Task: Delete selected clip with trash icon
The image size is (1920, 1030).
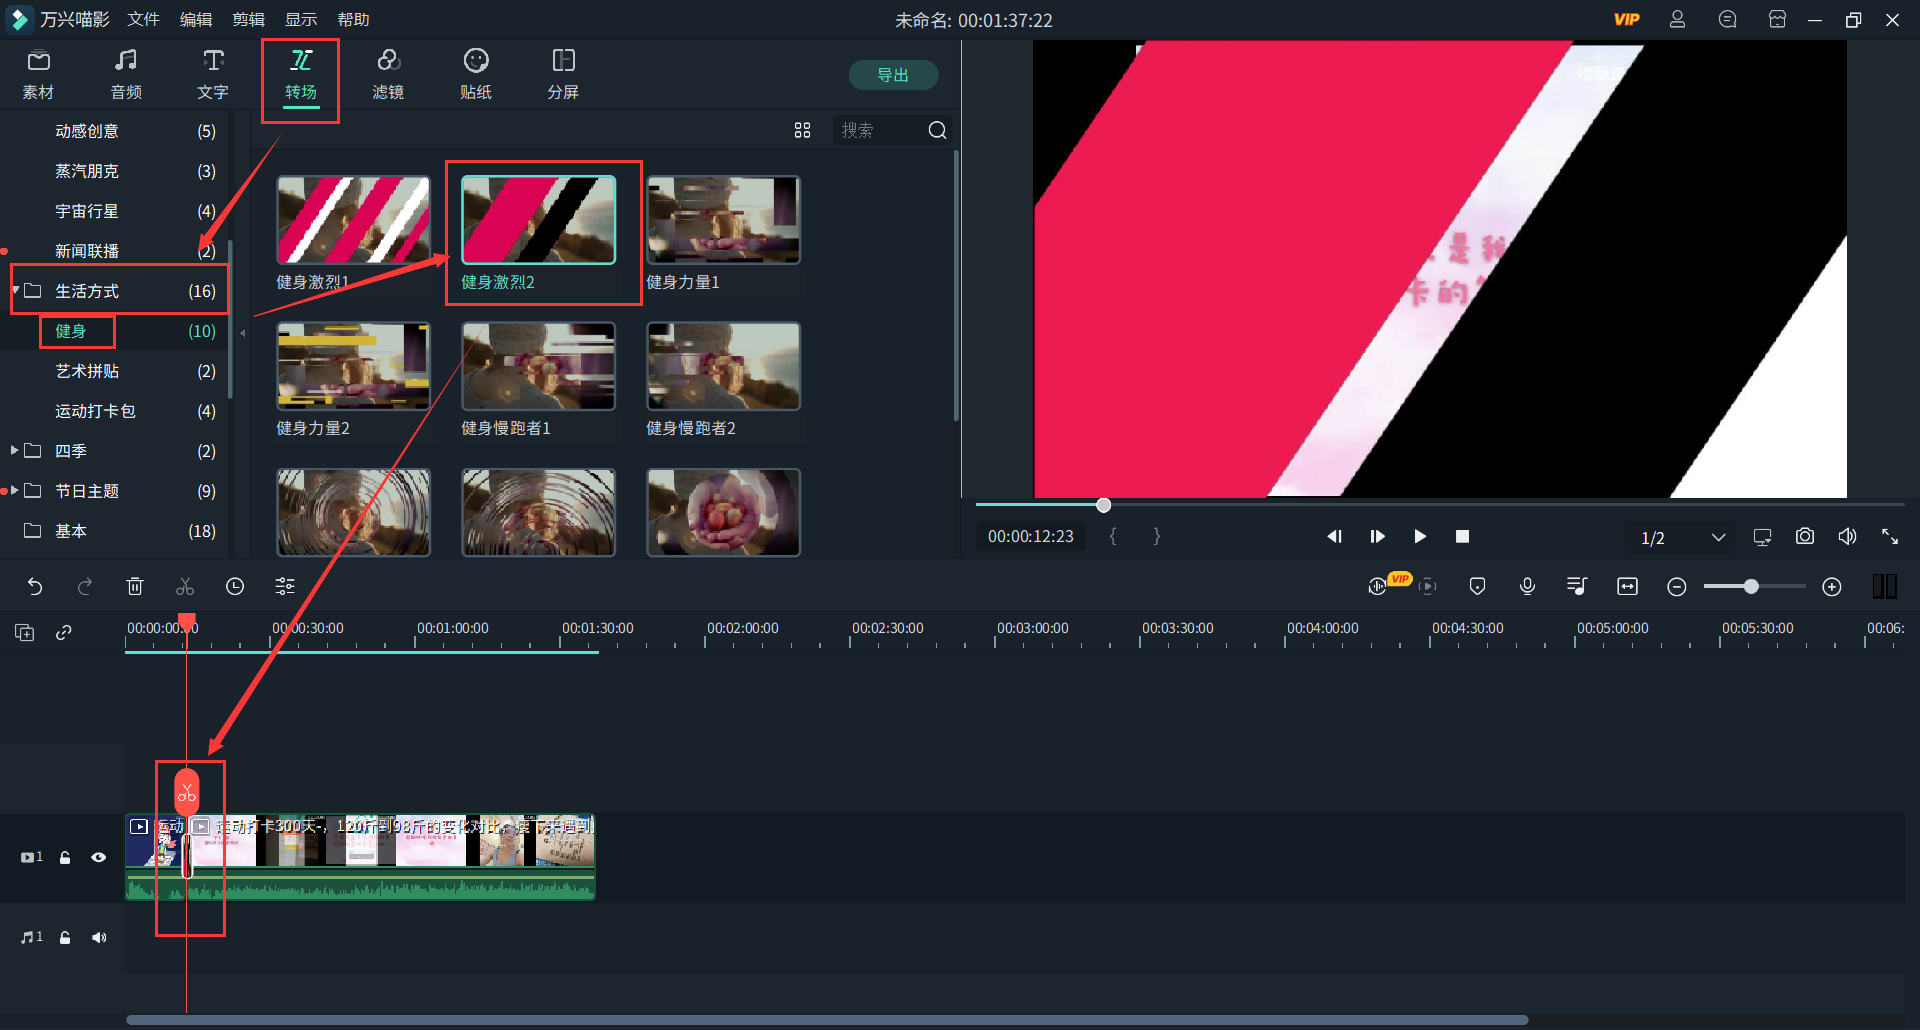Action: pyautogui.click(x=135, y=587)
